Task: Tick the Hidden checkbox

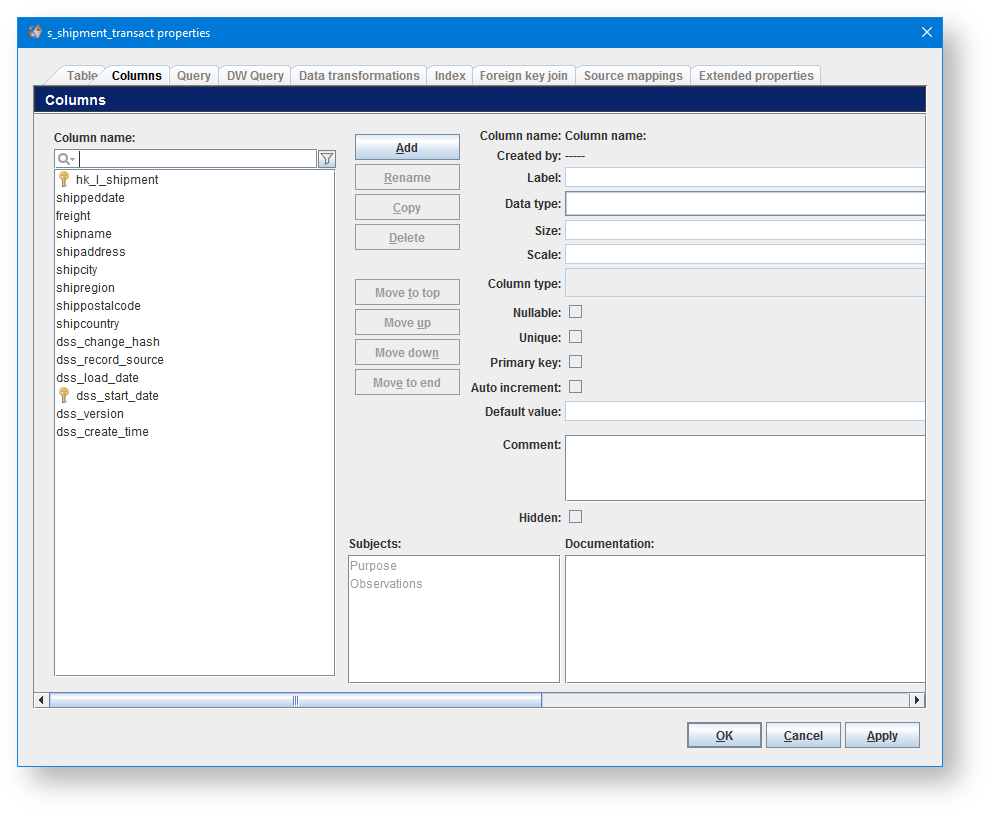Action: [x=575, y=517]
